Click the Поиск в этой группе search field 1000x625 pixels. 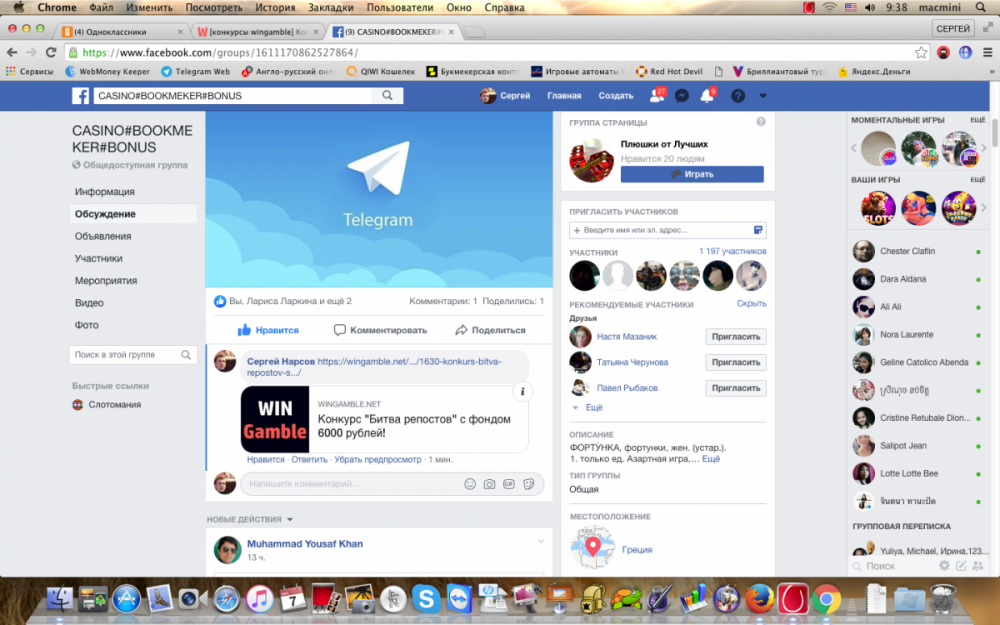click(x=125, y=355)
